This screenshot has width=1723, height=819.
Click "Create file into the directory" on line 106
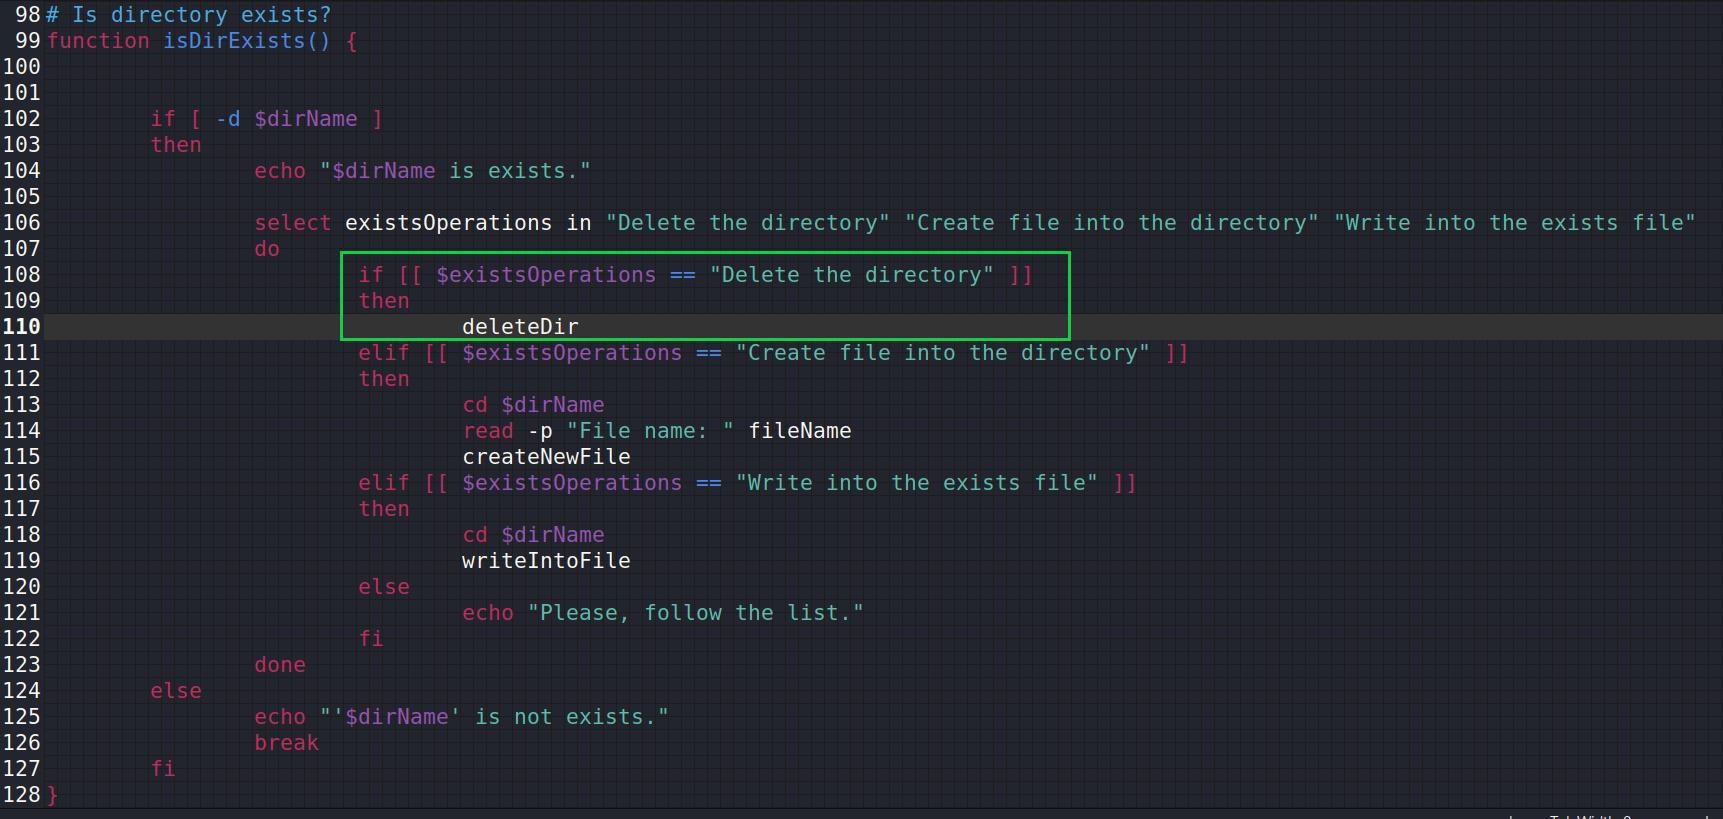click(1112, 223)
